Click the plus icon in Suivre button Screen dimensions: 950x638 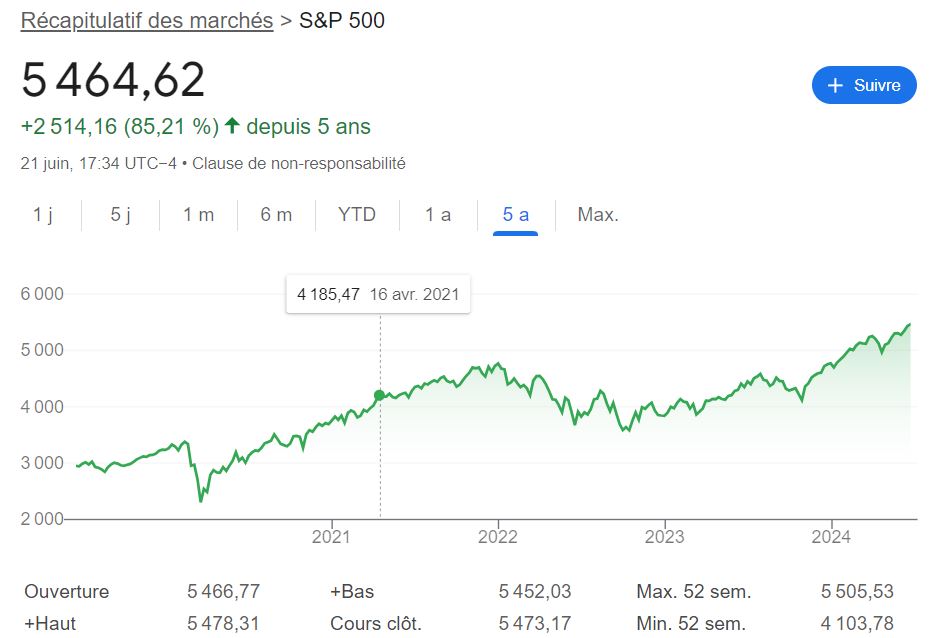(836, 86)
